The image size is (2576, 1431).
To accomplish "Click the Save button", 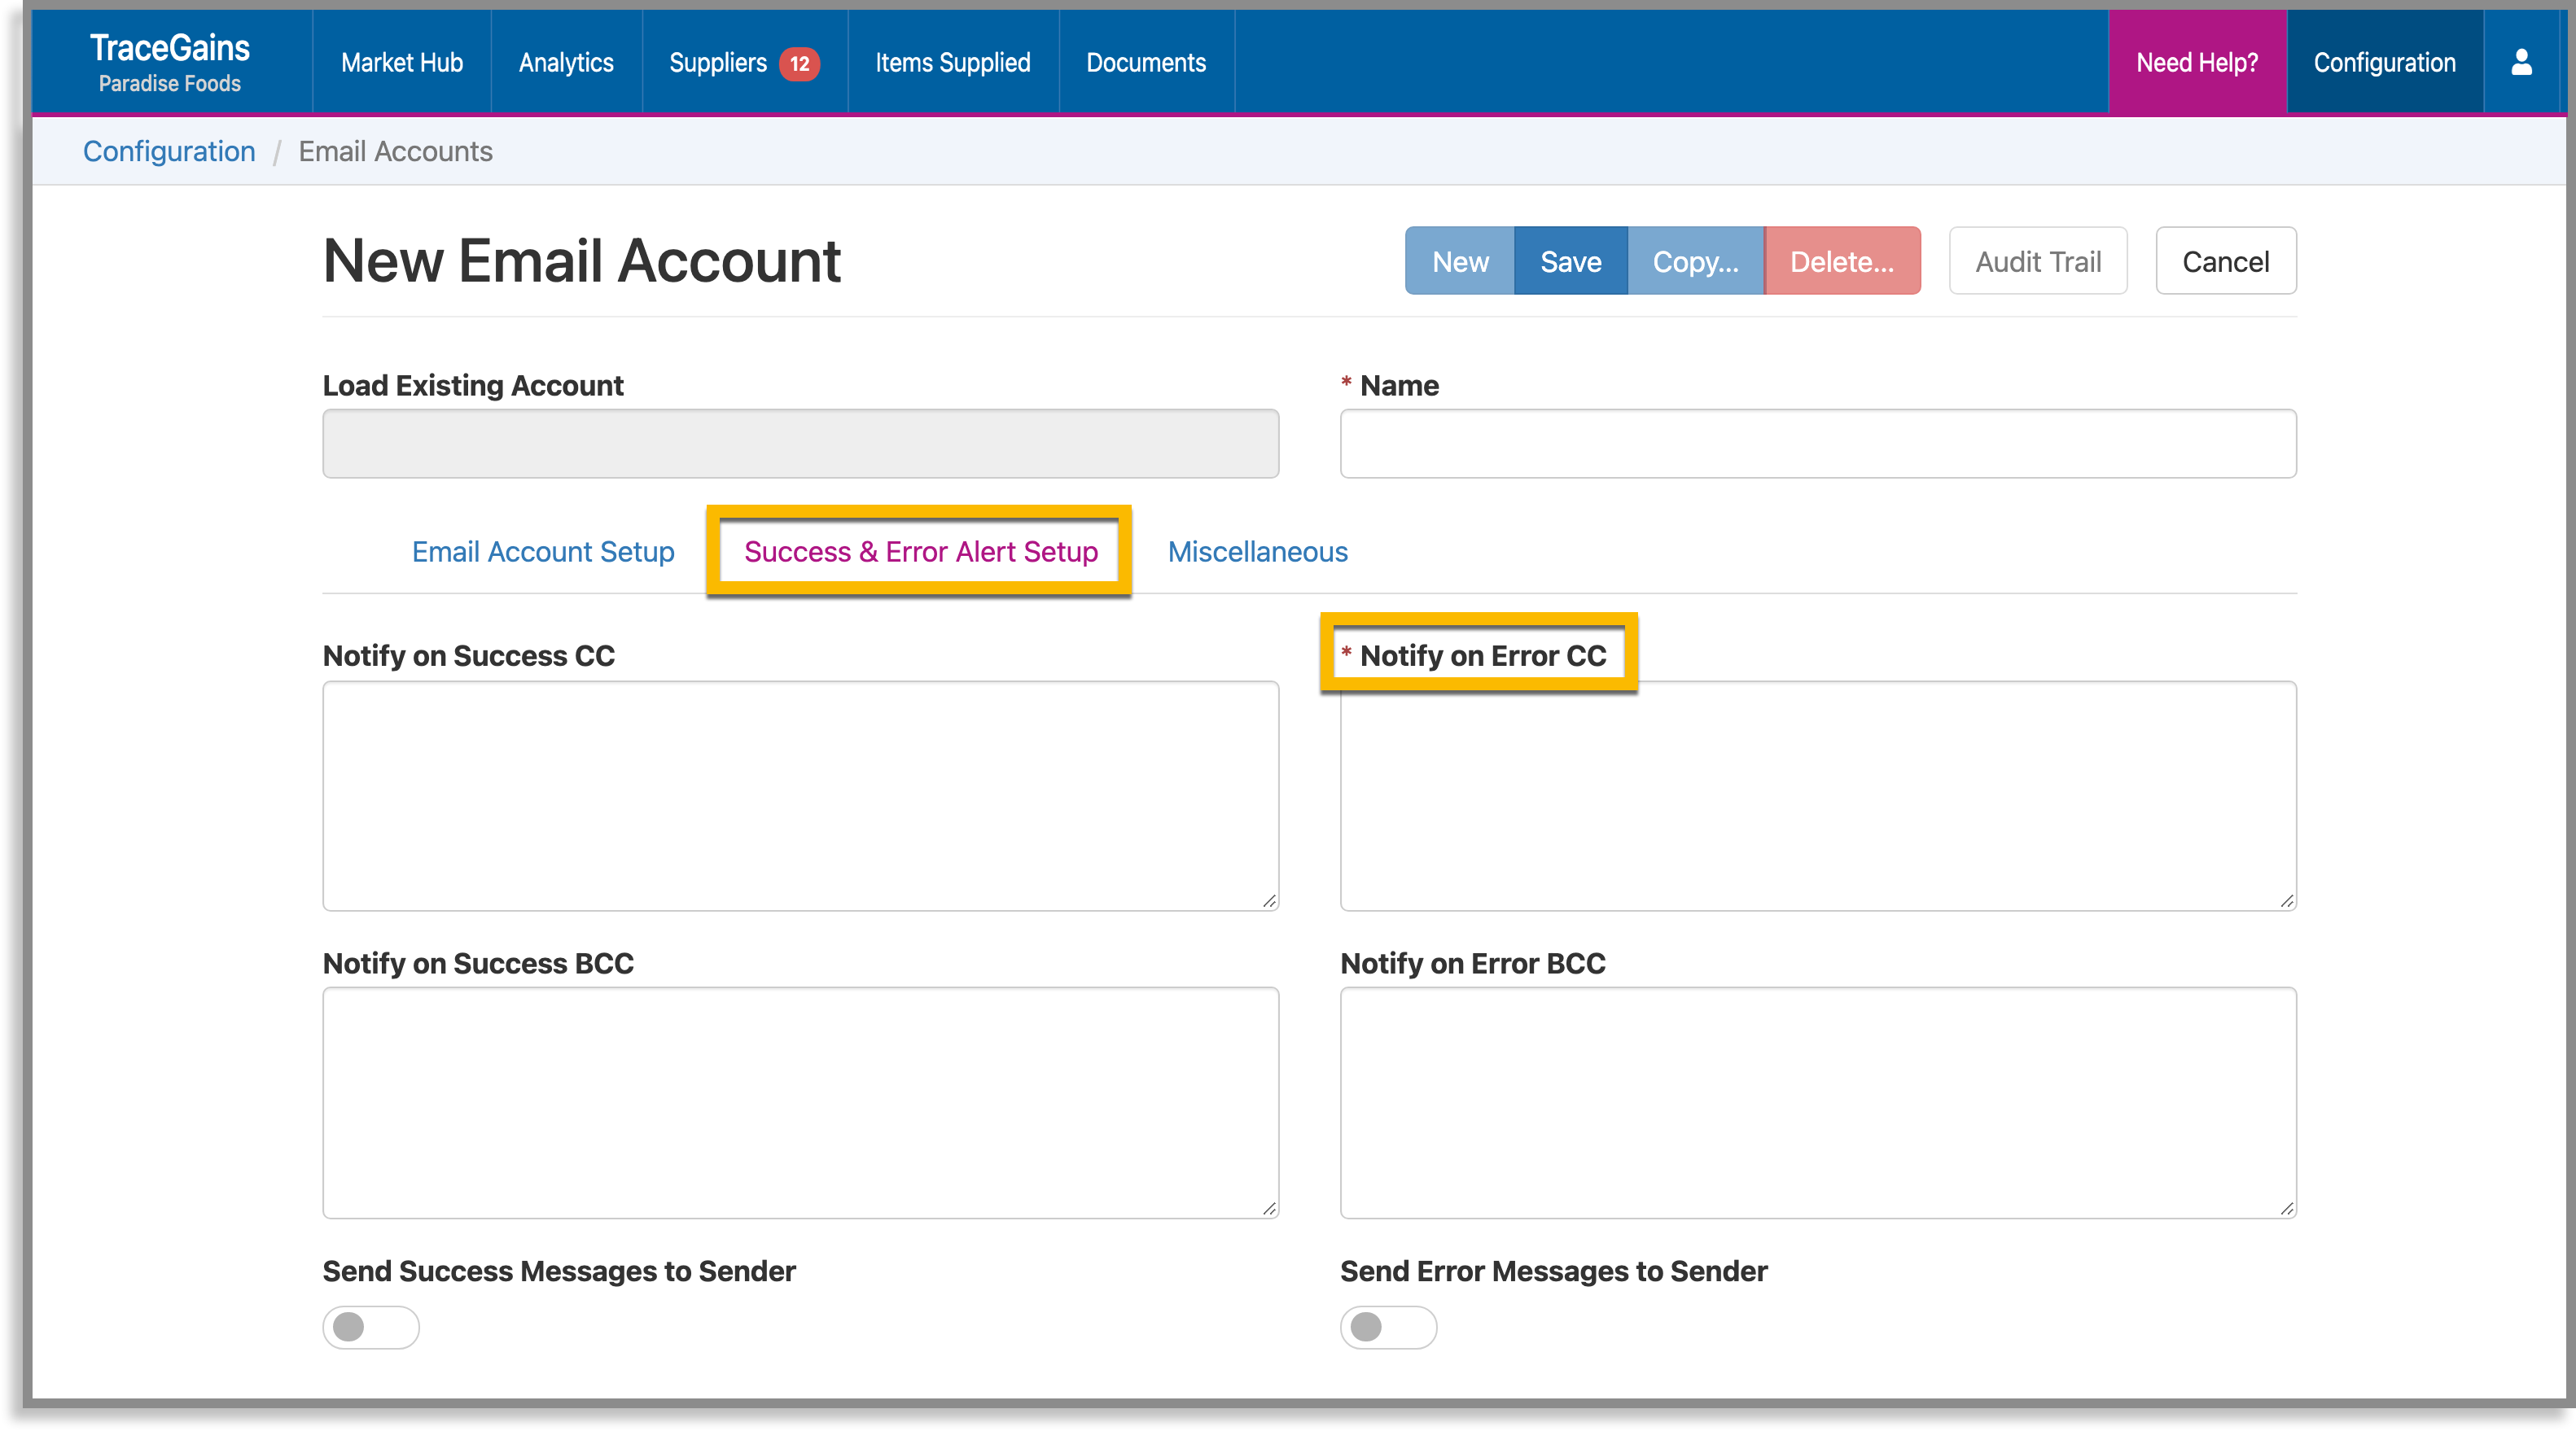I will click(x=1570, y=261).
